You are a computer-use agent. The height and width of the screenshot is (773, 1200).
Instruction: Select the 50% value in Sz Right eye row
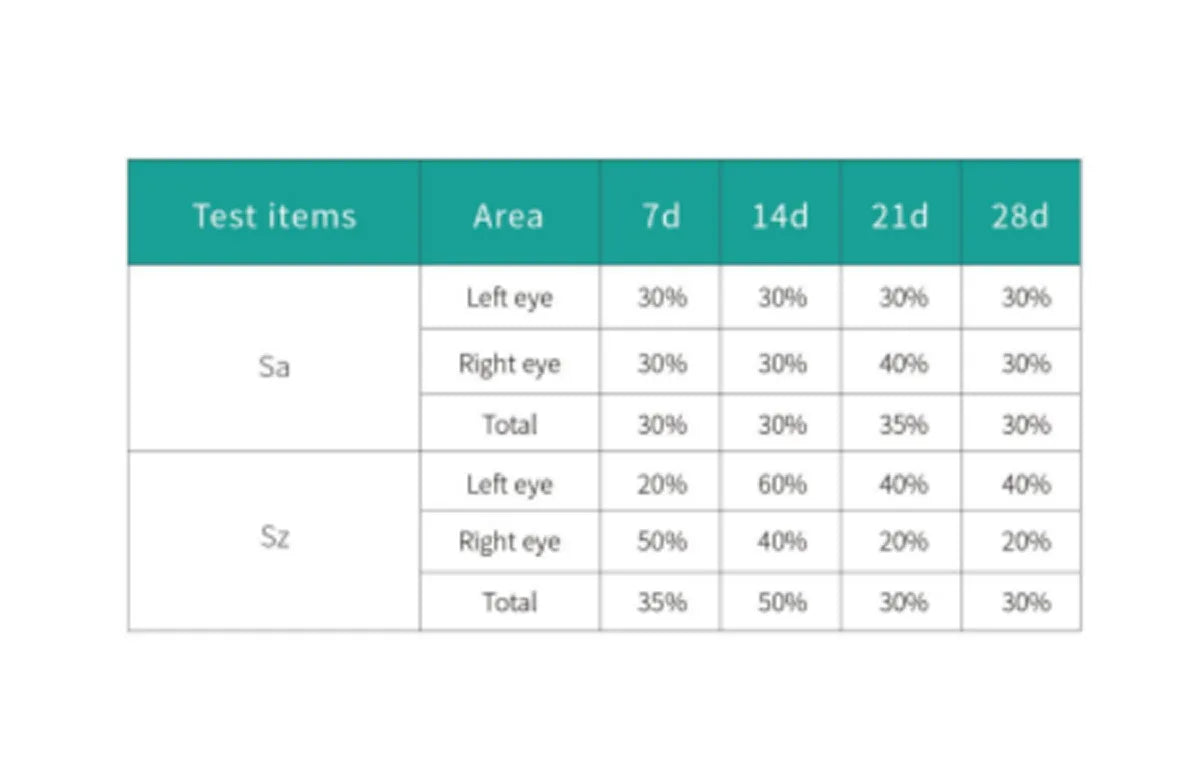click(x=662, y=542)
